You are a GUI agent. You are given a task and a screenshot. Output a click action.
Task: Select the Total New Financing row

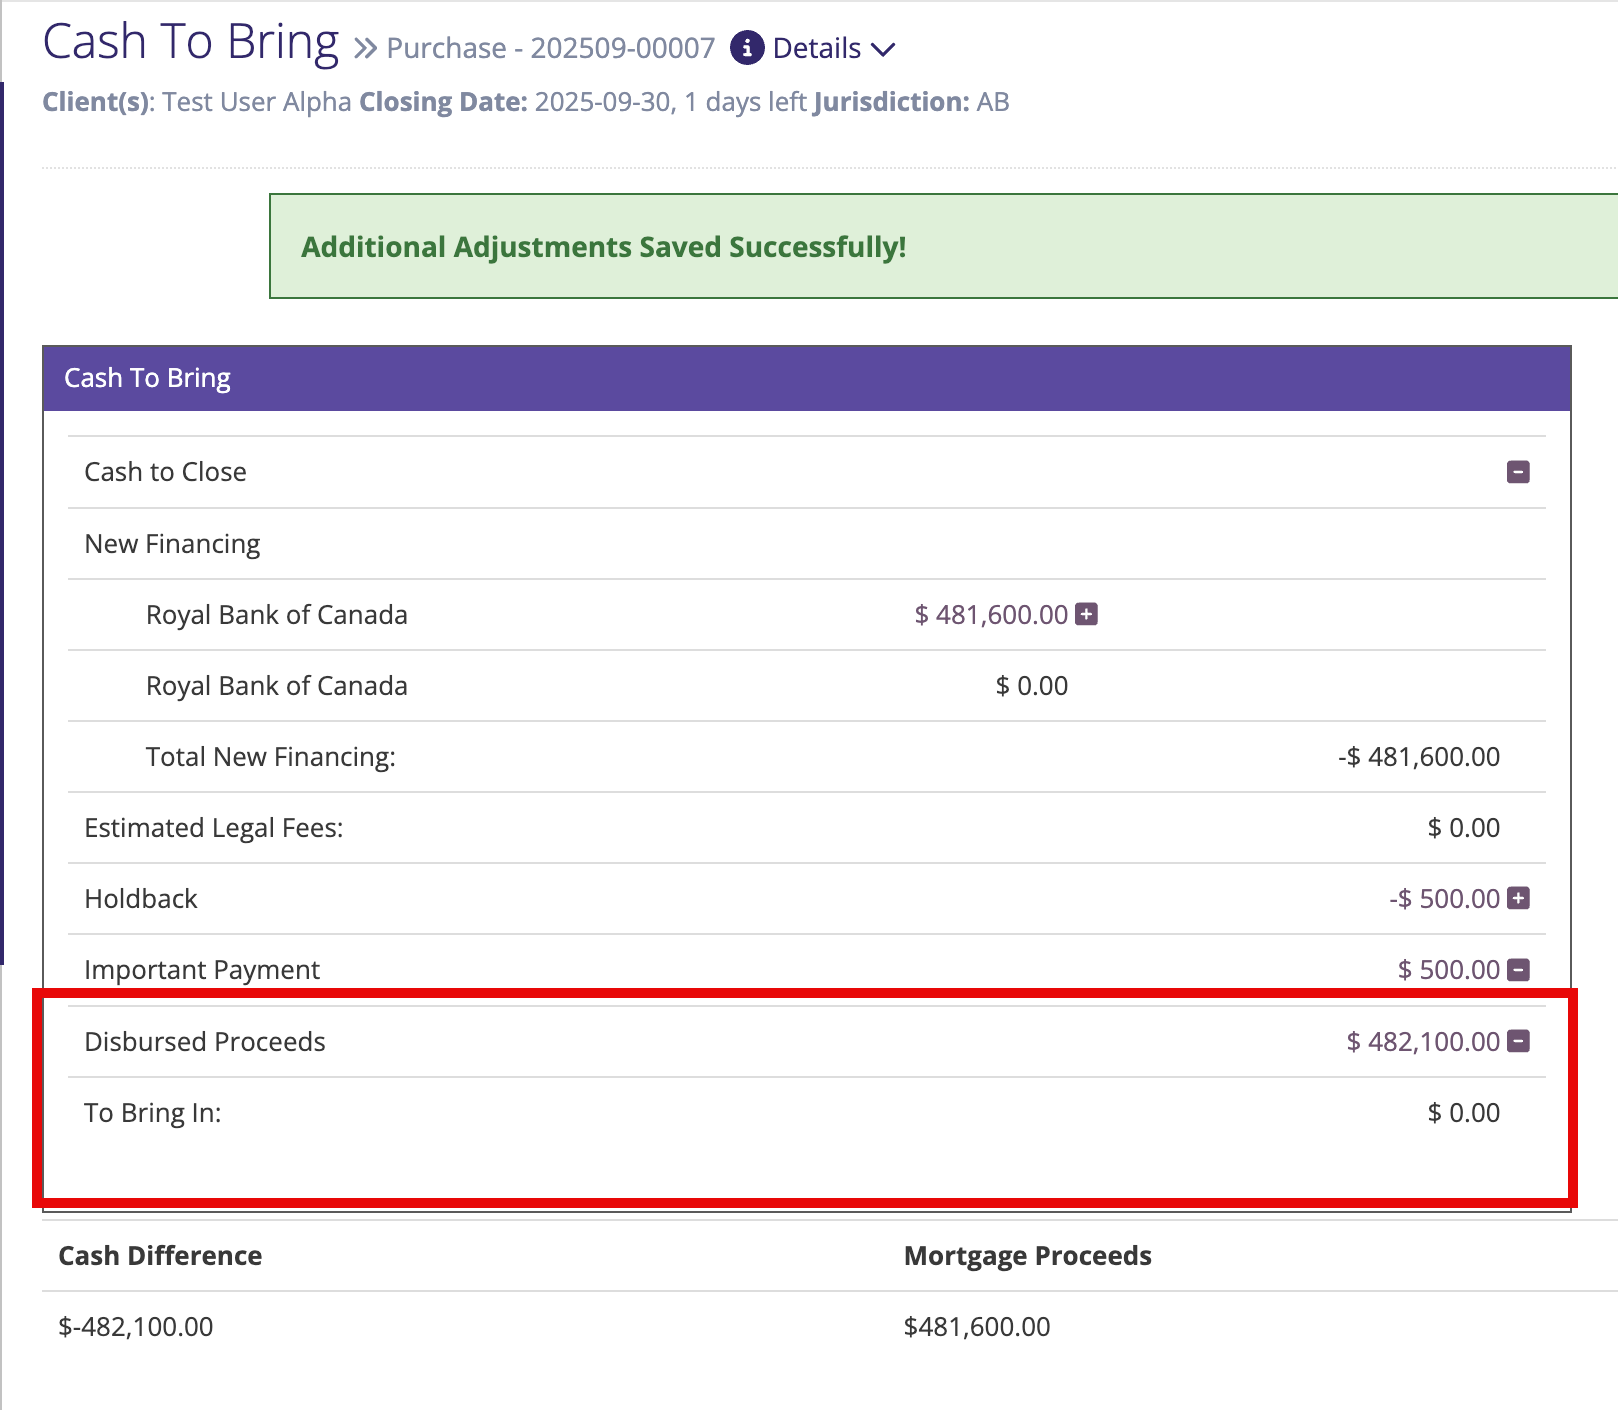click(x=270, y=757)
